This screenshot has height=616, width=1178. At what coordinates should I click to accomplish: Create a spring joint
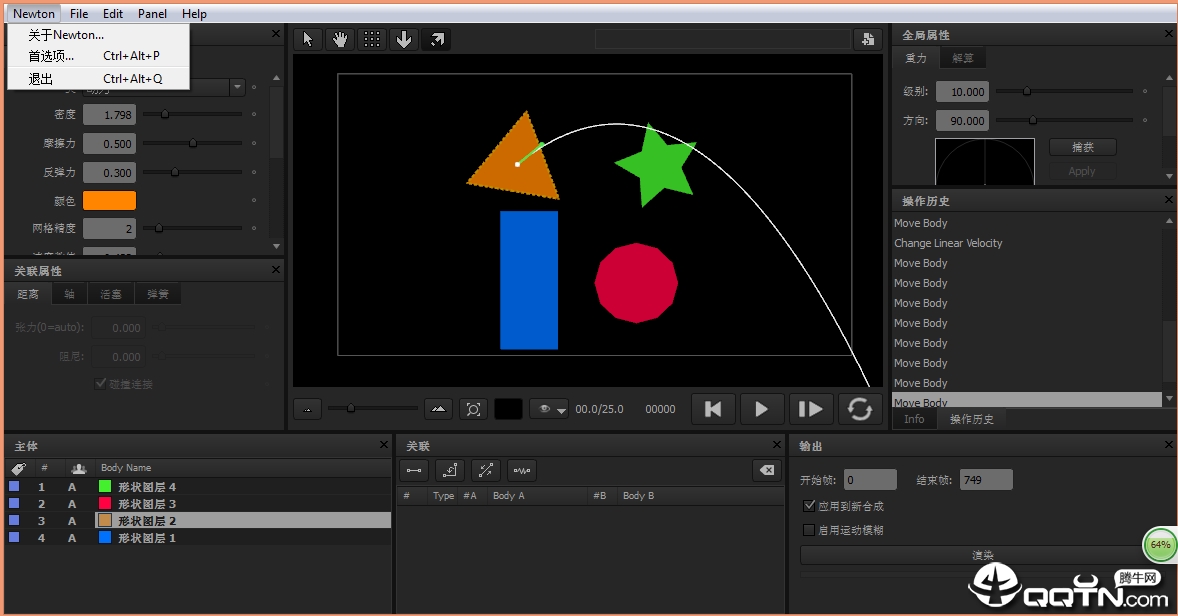[x=521, y=470]
